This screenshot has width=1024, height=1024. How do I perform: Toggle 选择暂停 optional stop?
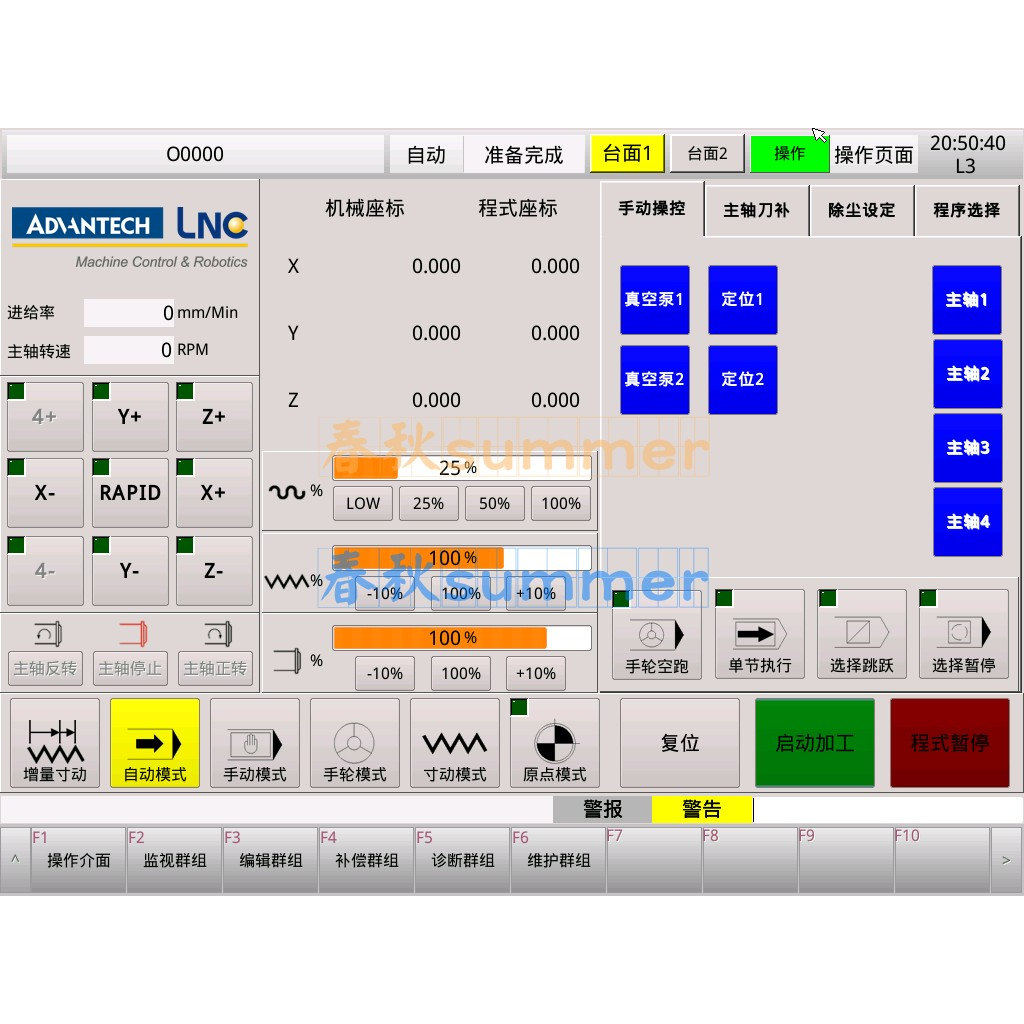(963, 634)
